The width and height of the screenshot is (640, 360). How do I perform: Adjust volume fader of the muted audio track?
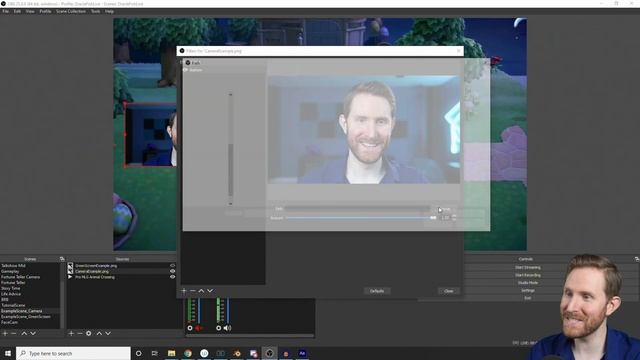click(x=199, y=310)
